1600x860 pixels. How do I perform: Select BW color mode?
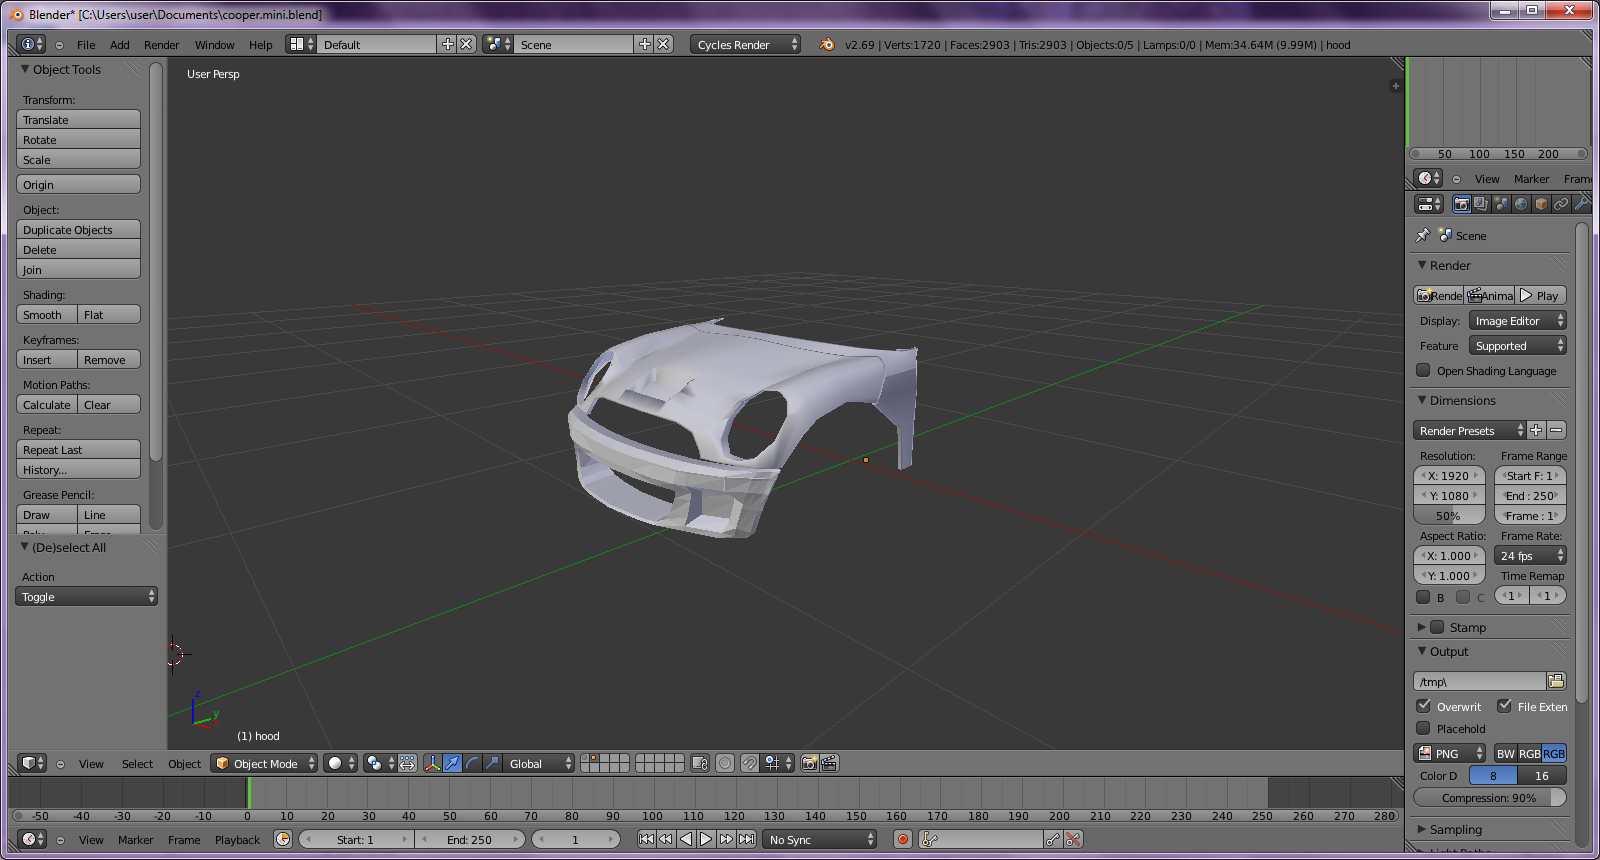click(1505, 753)
